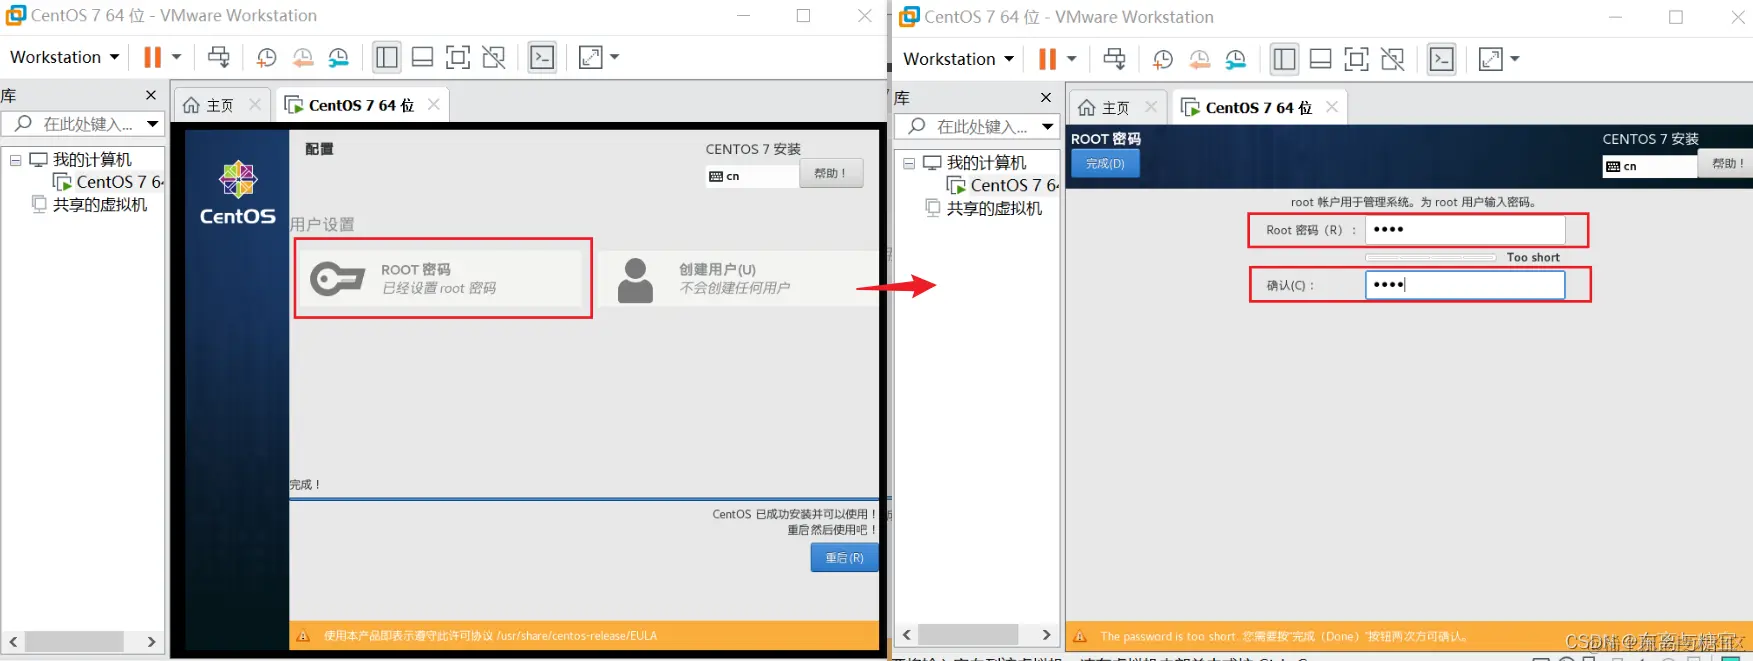
Task: Take snapshot icon in left window toolbar
Action: [266, 57]
